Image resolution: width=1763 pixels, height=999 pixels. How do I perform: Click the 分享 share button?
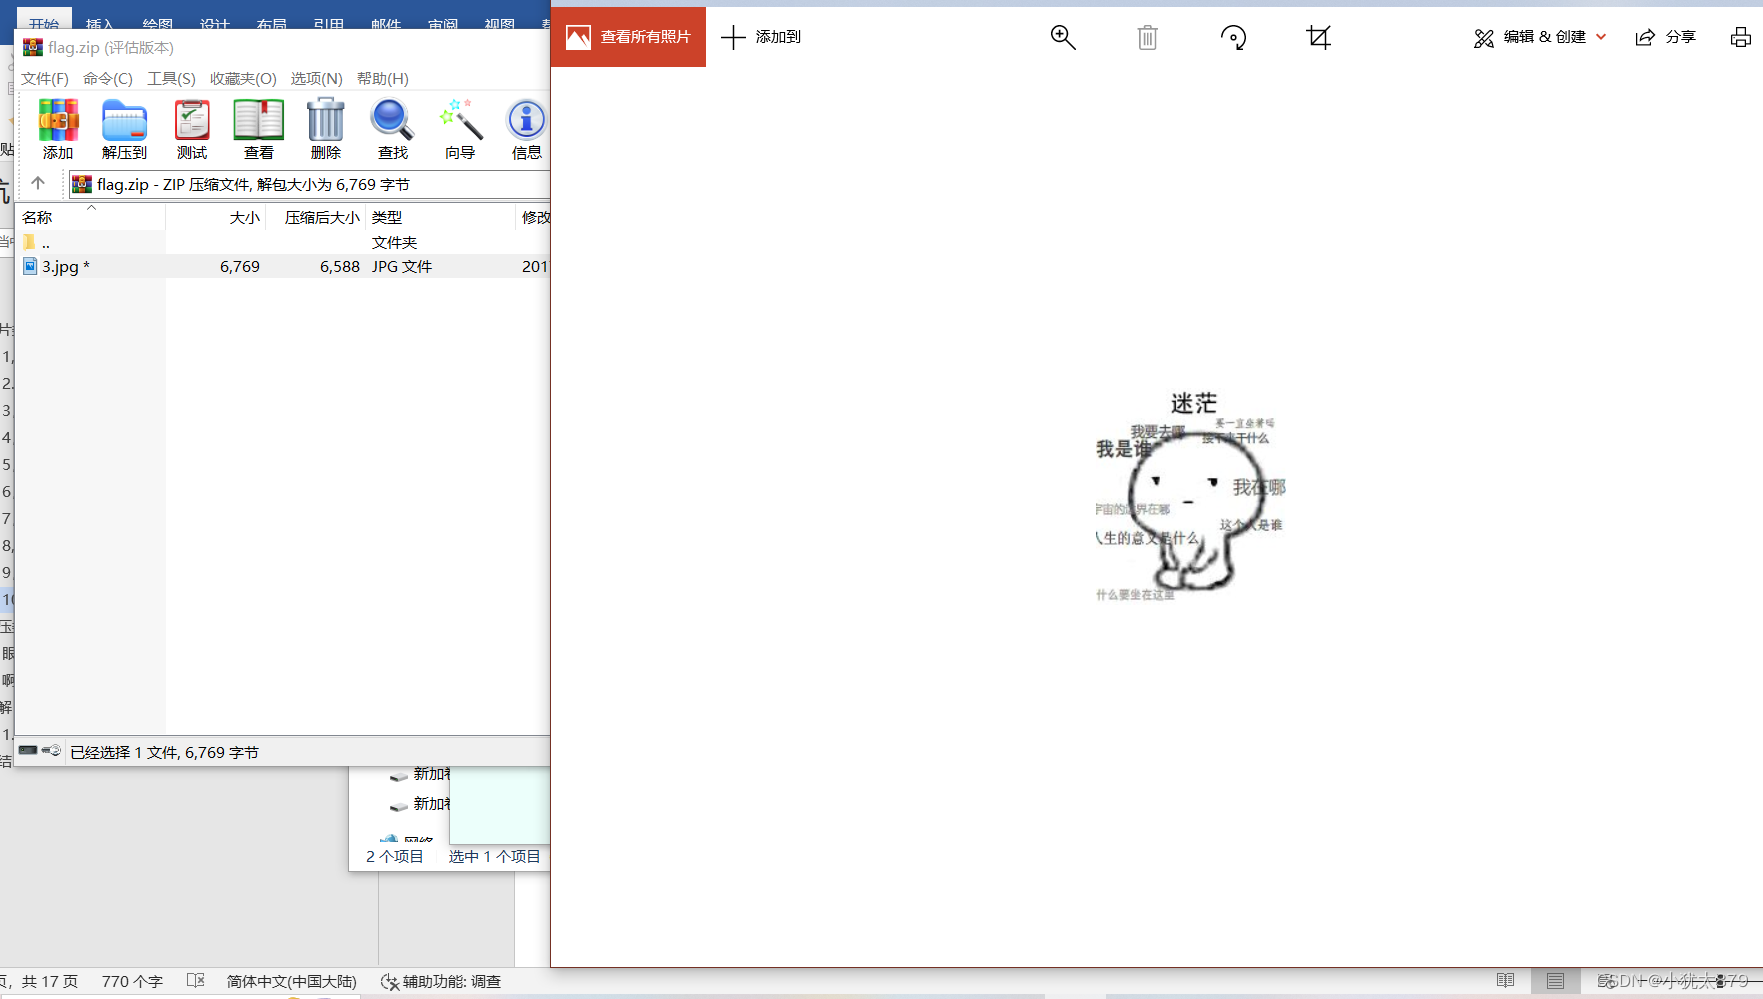[x=1665, y=37]
